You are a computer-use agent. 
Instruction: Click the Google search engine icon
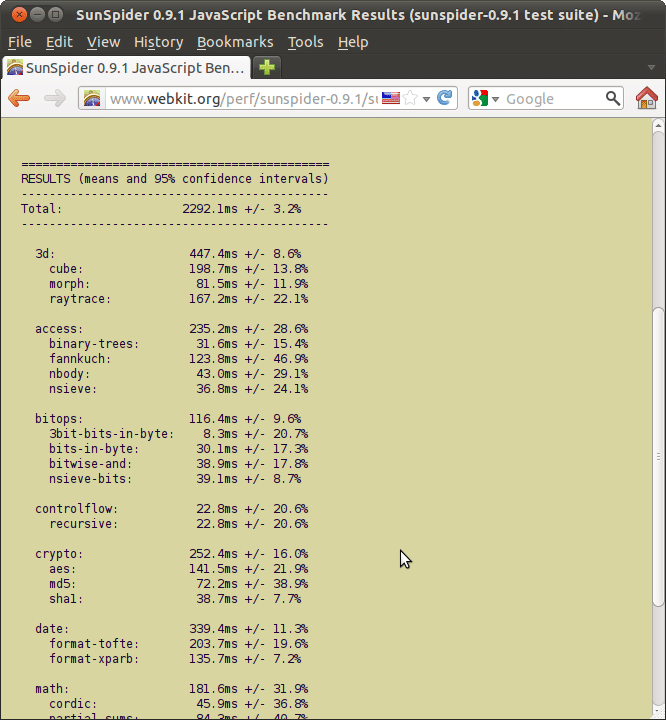[x=480, y=98]
